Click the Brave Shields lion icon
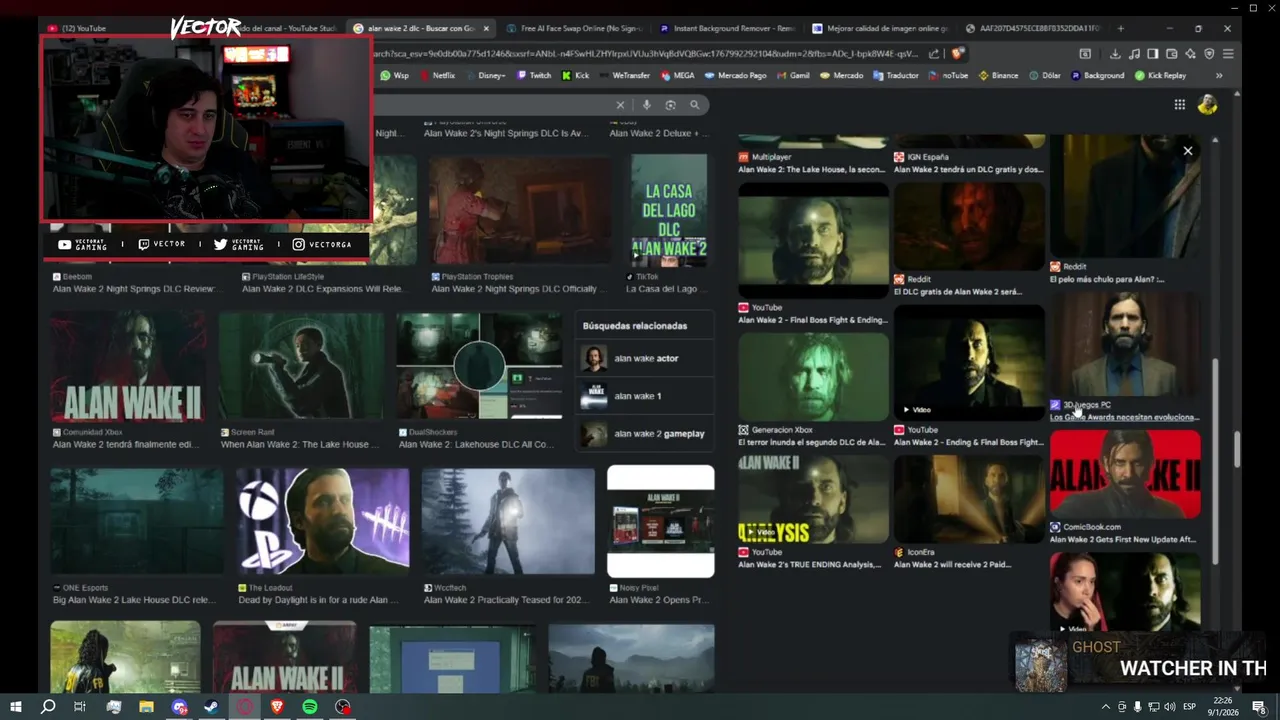Viewport: 1280px width, 720px height. coord(958,54)
